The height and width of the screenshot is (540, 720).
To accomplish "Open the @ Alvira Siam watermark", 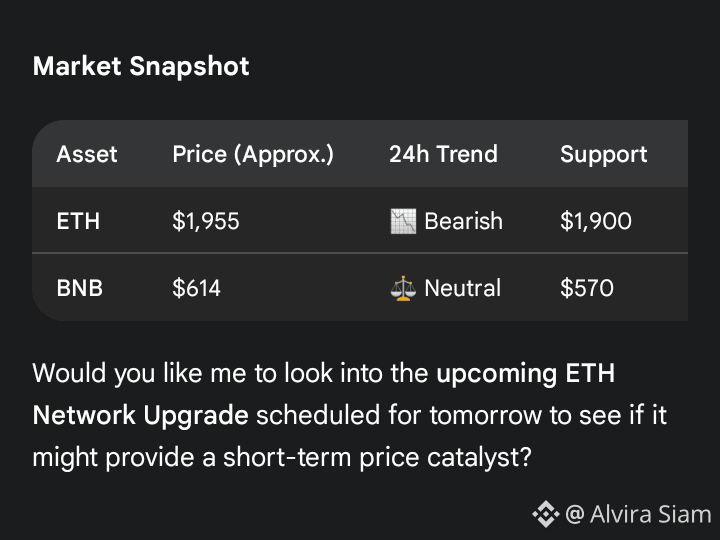I will 638,514.
